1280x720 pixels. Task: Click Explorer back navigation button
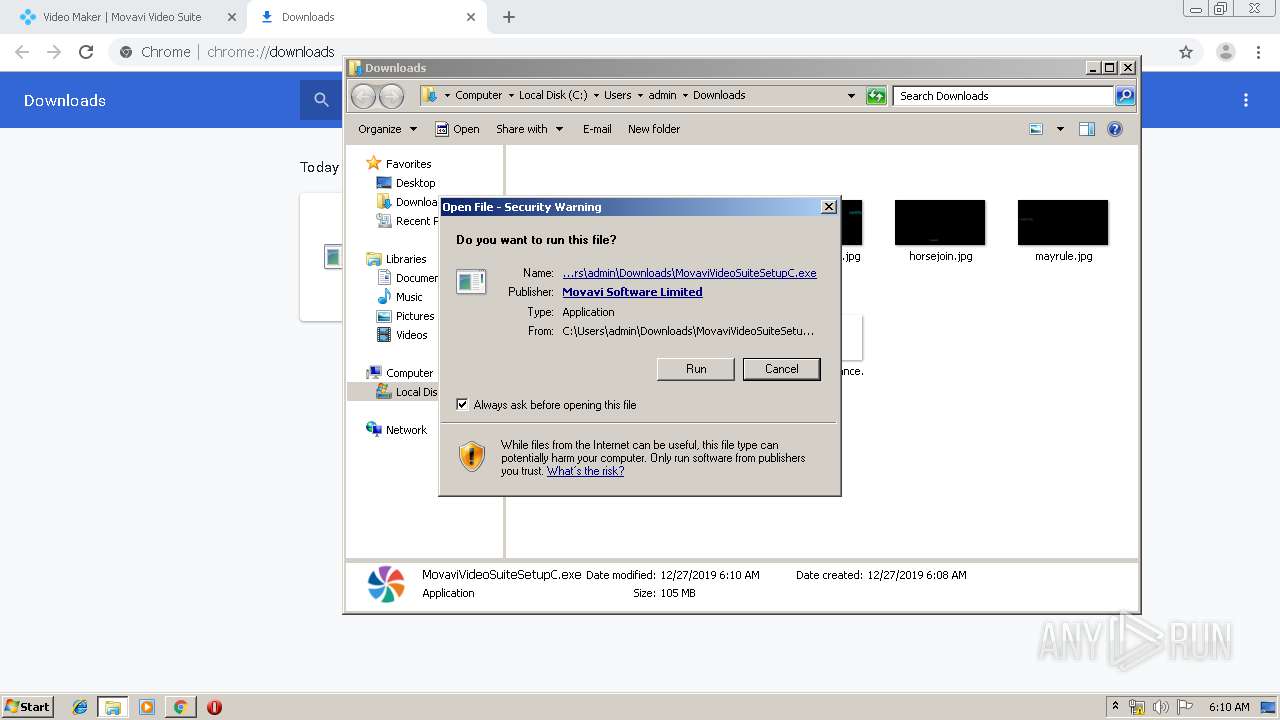[363, 96]
